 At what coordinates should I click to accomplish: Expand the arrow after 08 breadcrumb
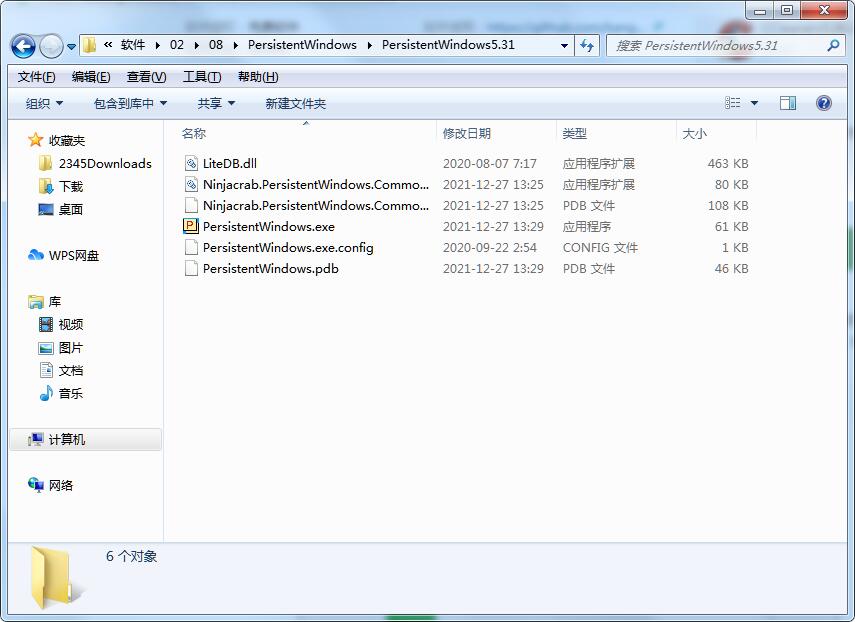[x=236, y=45]
